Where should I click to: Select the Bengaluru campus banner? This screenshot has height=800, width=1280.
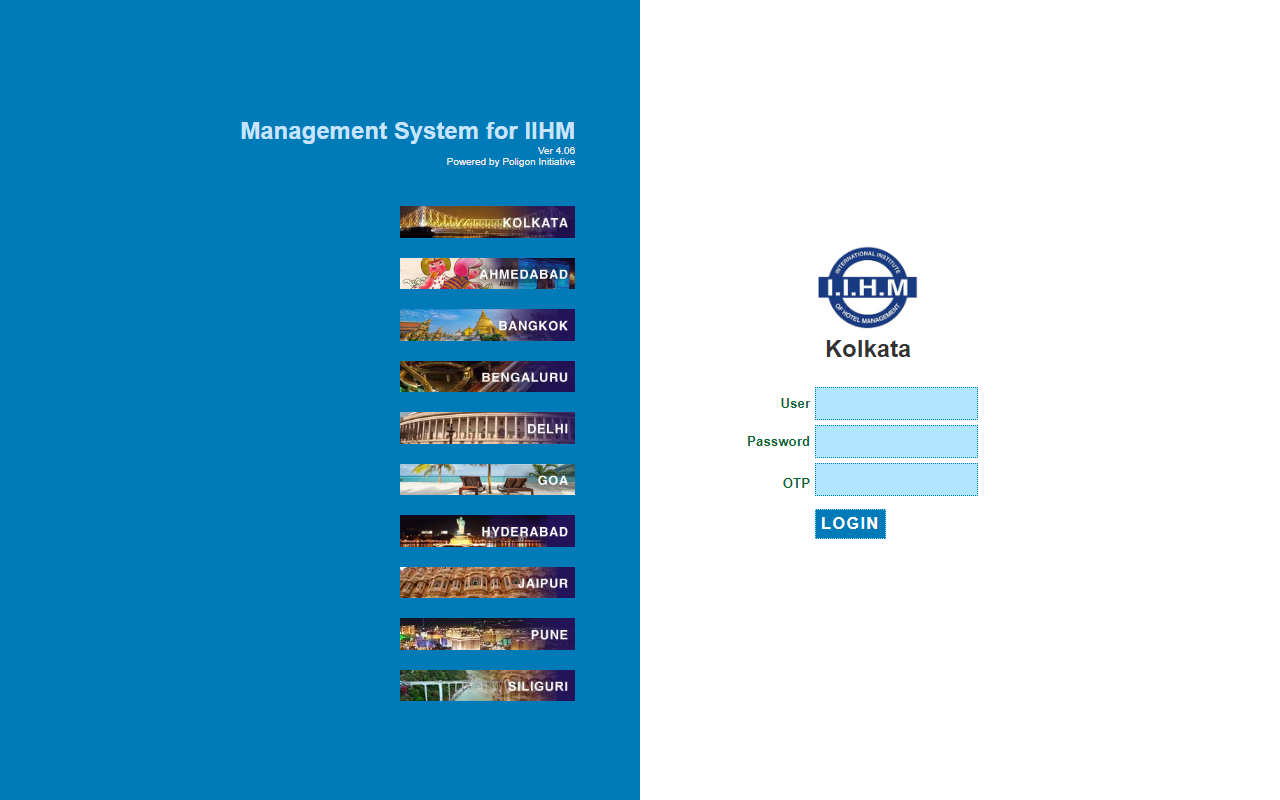click(487, 377)
